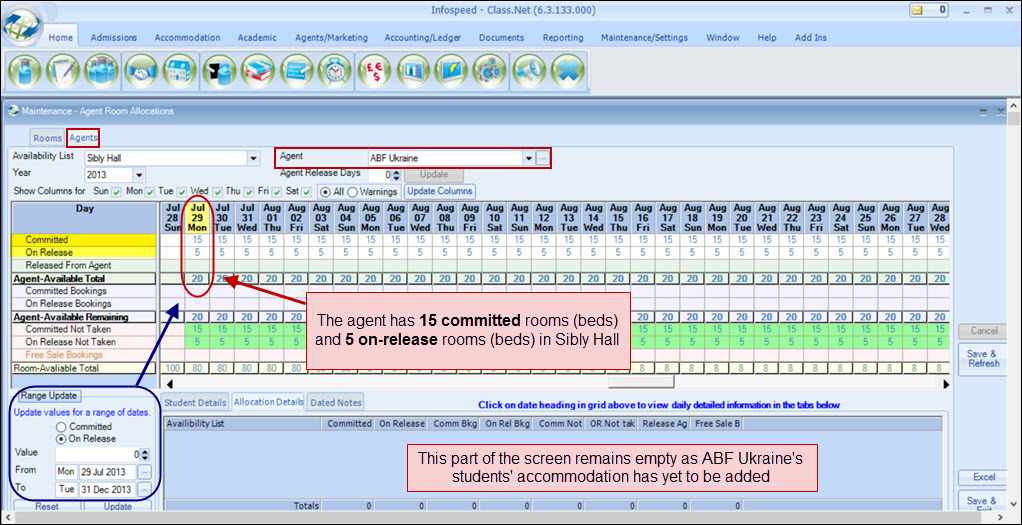Click the Save & Refresh button
Viewport: 1022px width, 525px height.
[x=982, y=358]
